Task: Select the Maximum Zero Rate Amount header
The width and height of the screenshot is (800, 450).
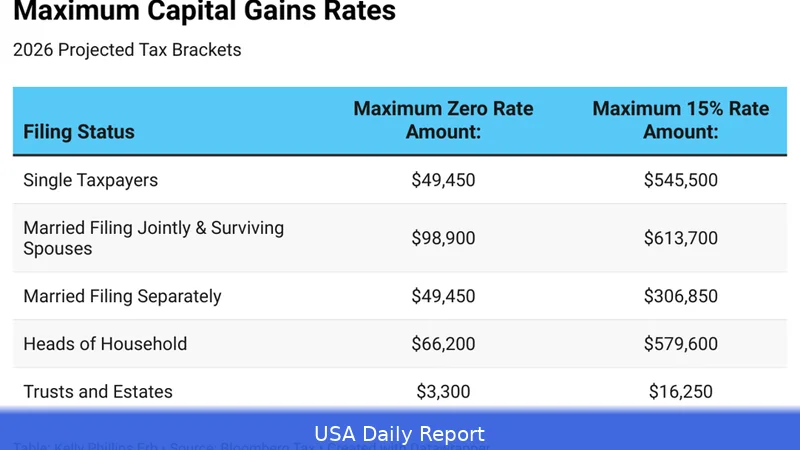Action: [443, 120]
